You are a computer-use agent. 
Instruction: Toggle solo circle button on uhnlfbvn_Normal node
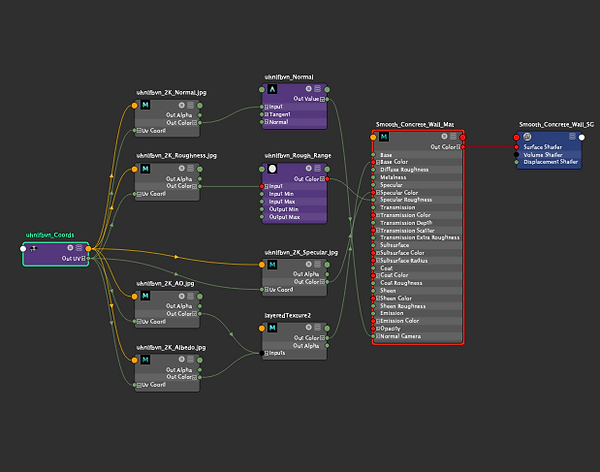pyautogui.click(x=309, y=89)
